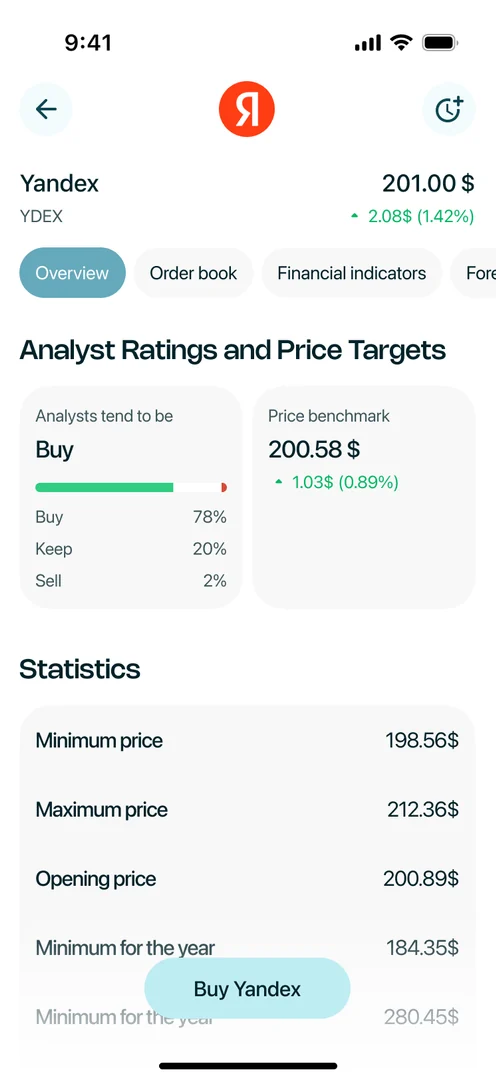Click the red Yandex logo icon
496x1080 pixels.
point(247,109)
